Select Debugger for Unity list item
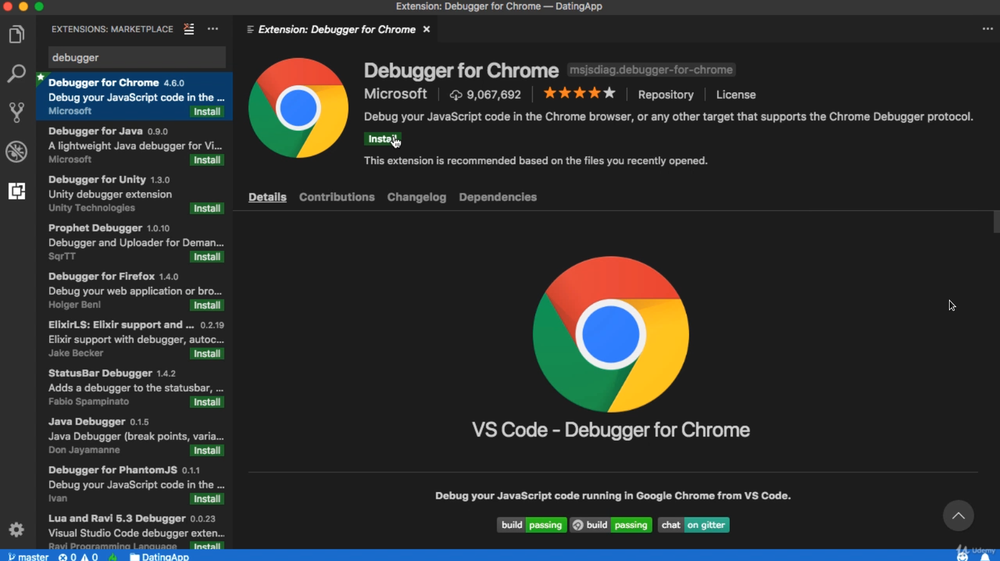The height and width of the screenshot is (561, 1000). click(135, 193)
